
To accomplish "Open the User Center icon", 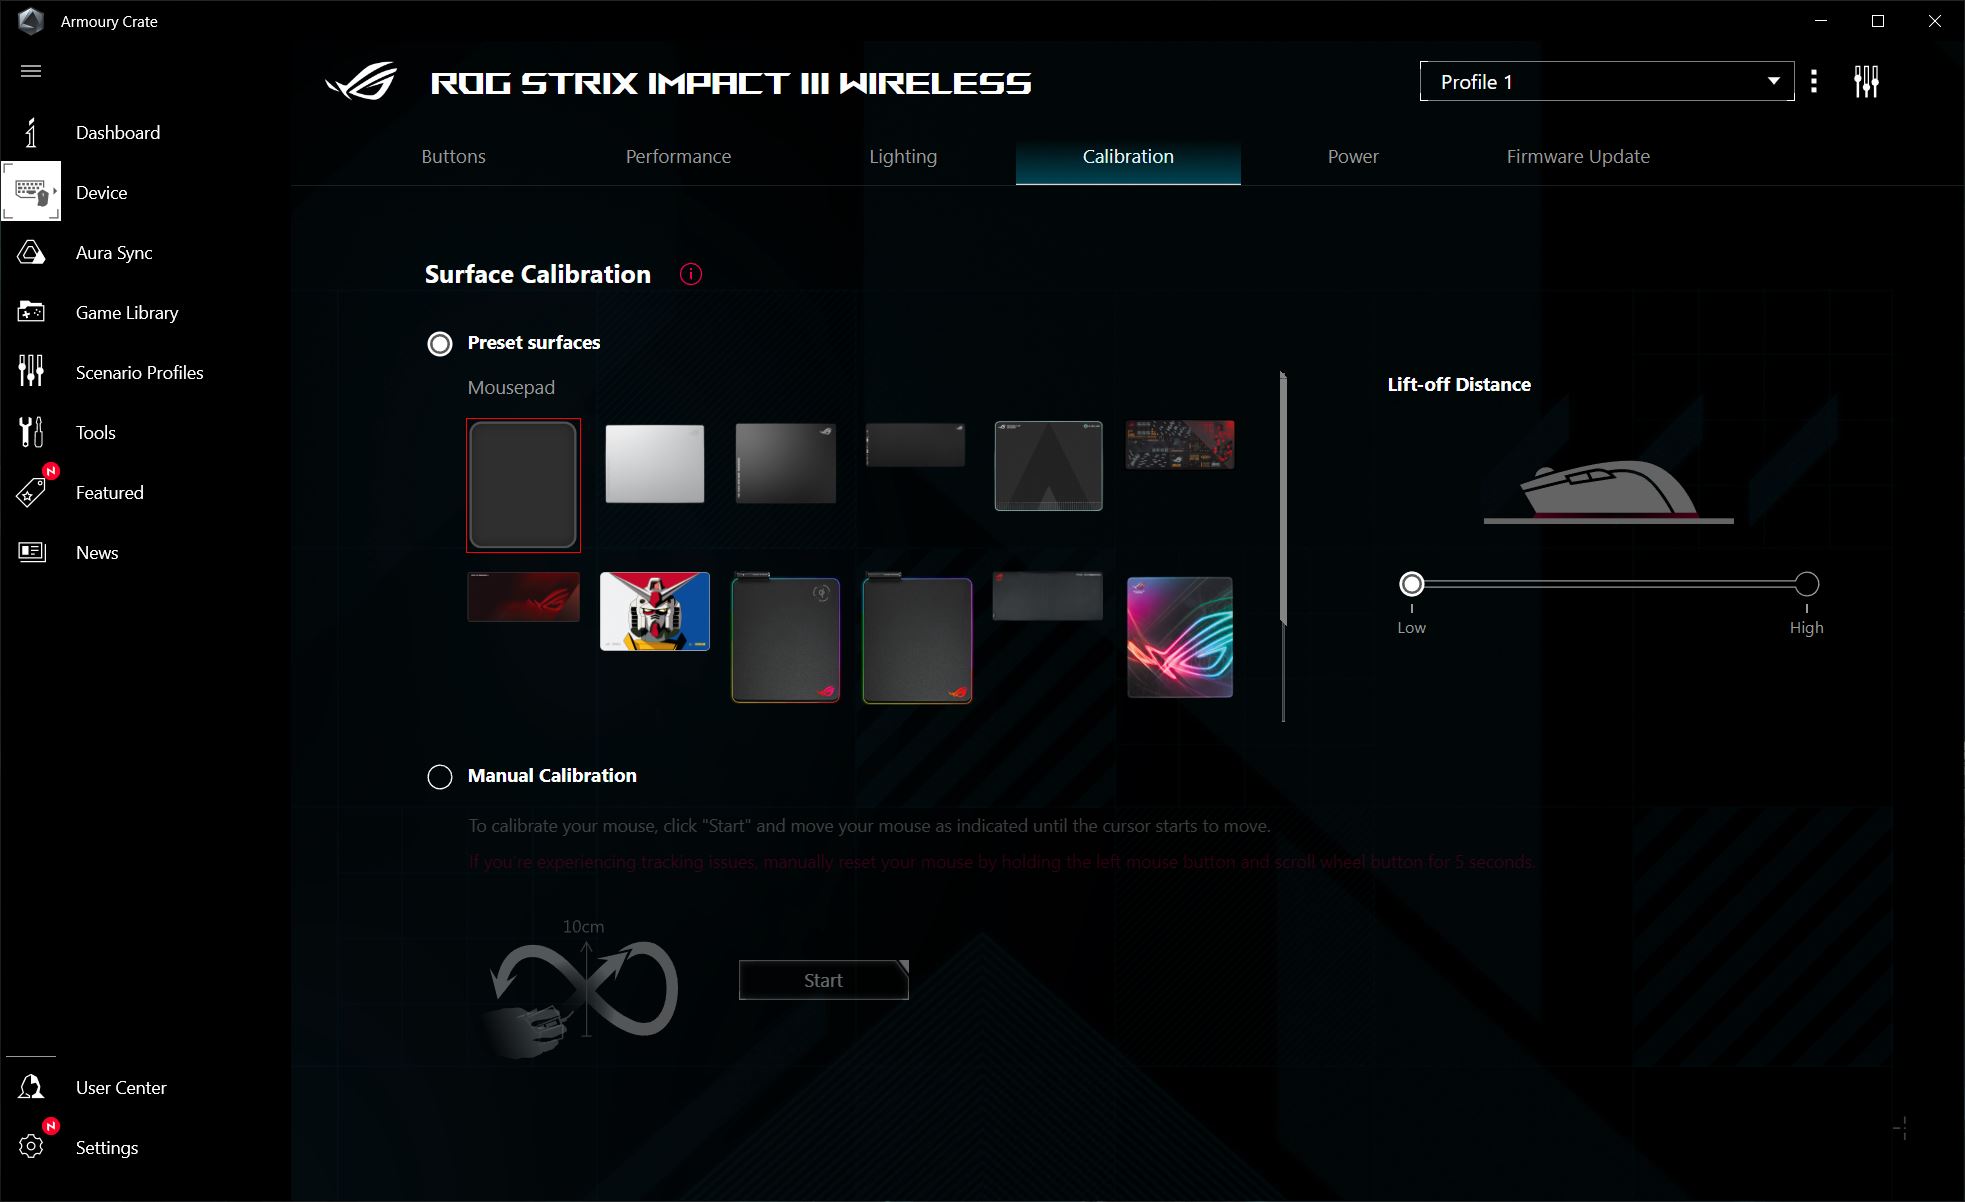I will coord(31,1087).
